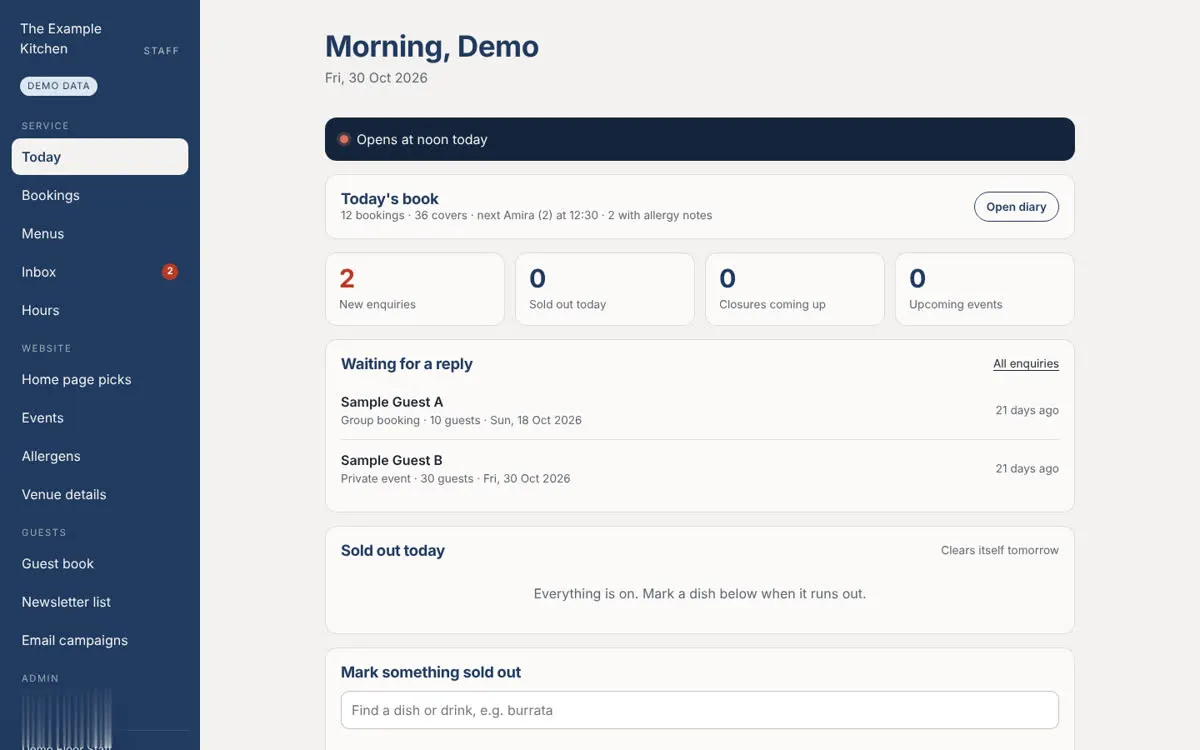Open the Today page in sidebar
Image resolution: width=1200 pixels, height=750 pixels.
100,157
